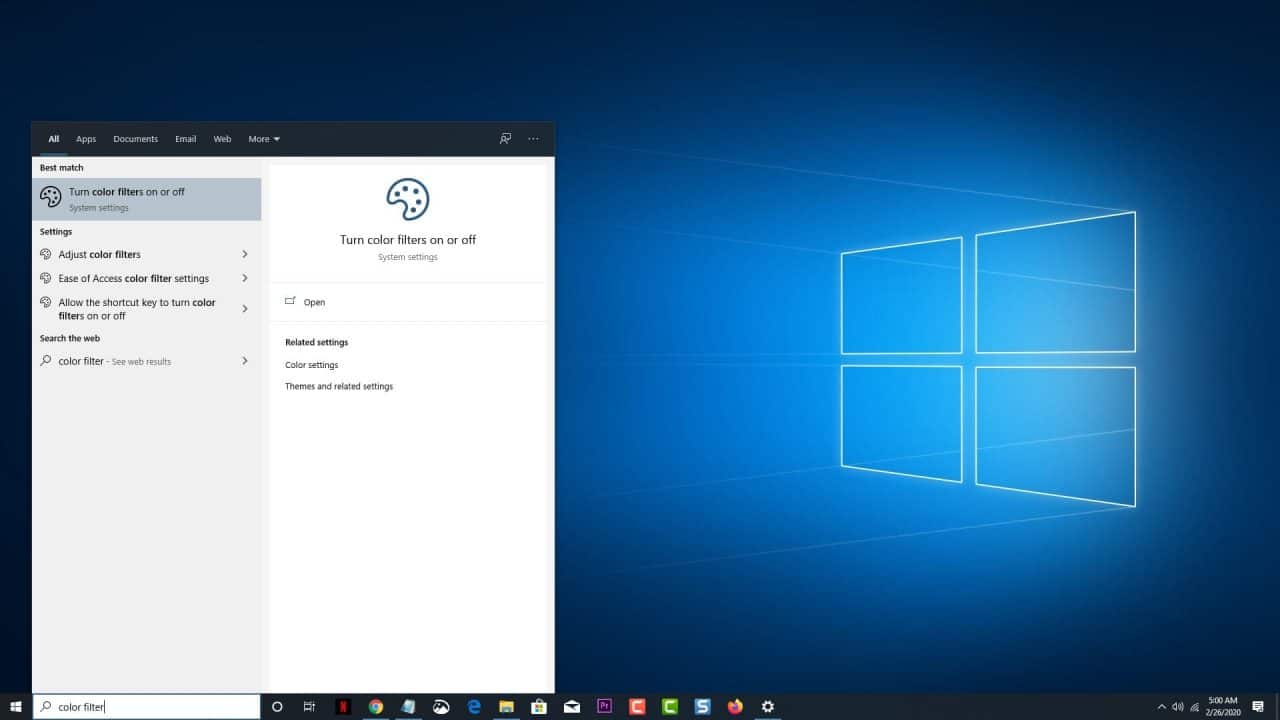Expand arrow next to Adjust color filters
1280x720 pixels.
[245, 254]
